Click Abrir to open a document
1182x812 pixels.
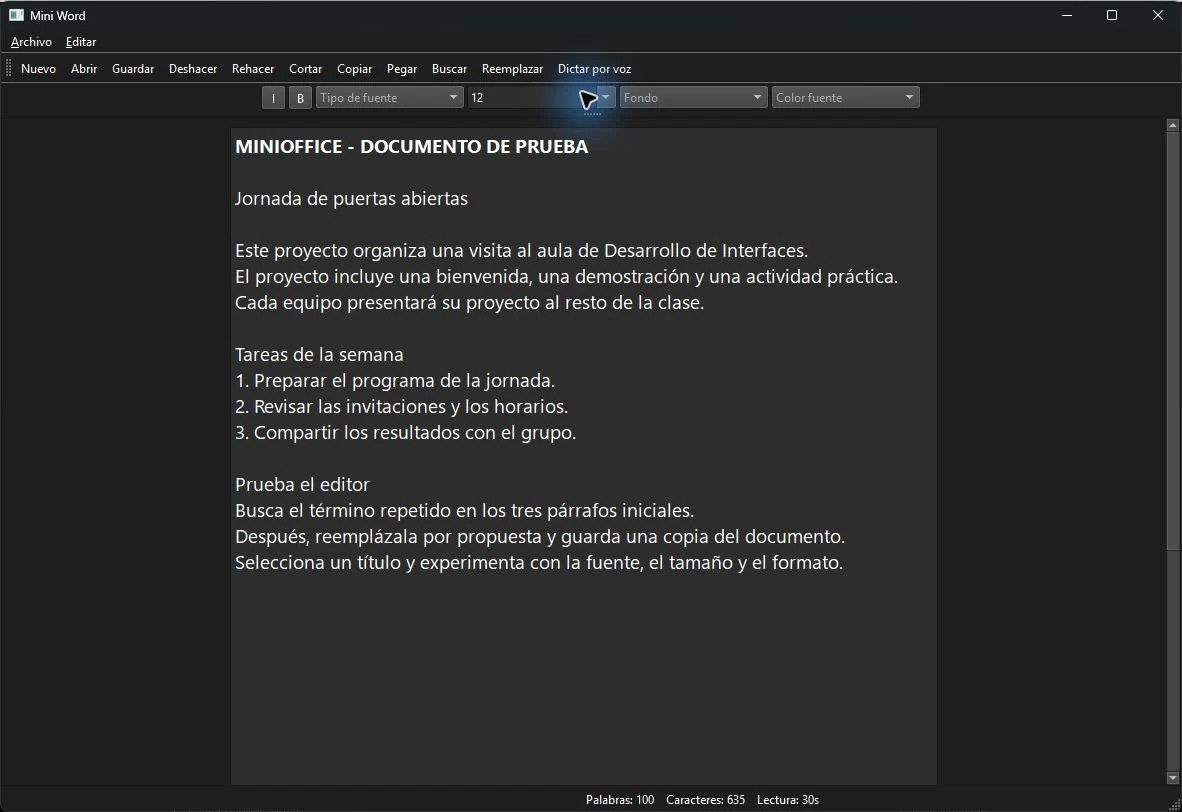click(84, 69)
